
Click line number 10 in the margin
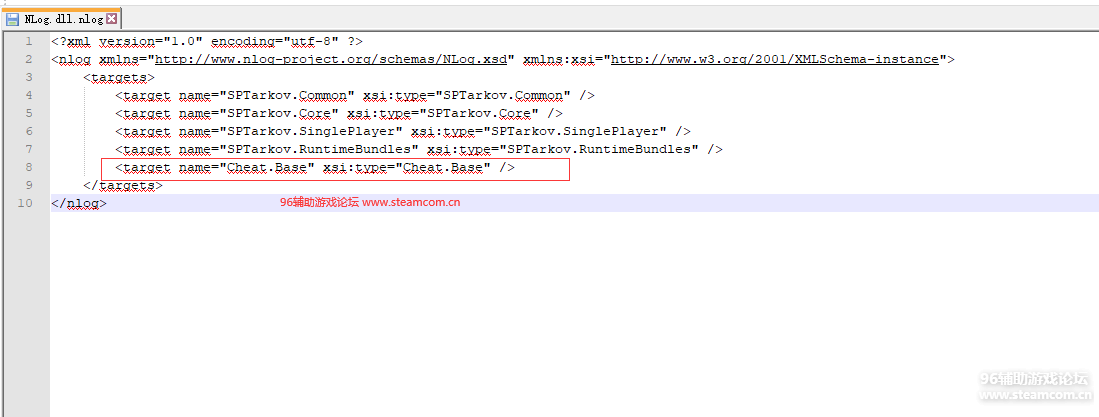click(x=26, y=203)
